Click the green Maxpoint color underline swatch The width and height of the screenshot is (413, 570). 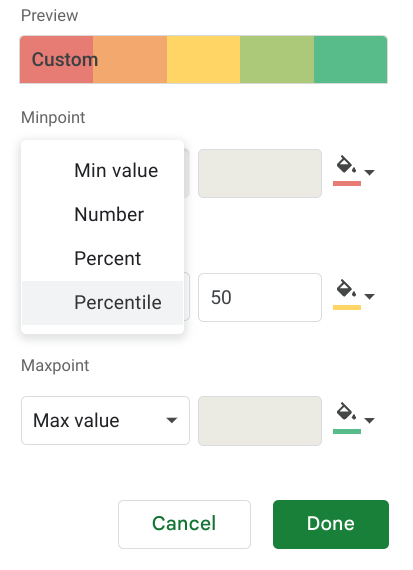(x=347, y=431)
